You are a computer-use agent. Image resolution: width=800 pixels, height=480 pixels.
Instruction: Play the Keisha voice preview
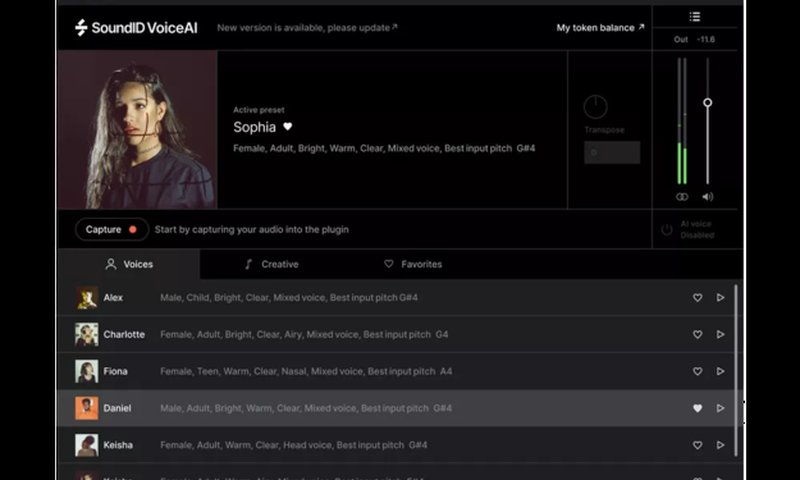tap(720, 445)
